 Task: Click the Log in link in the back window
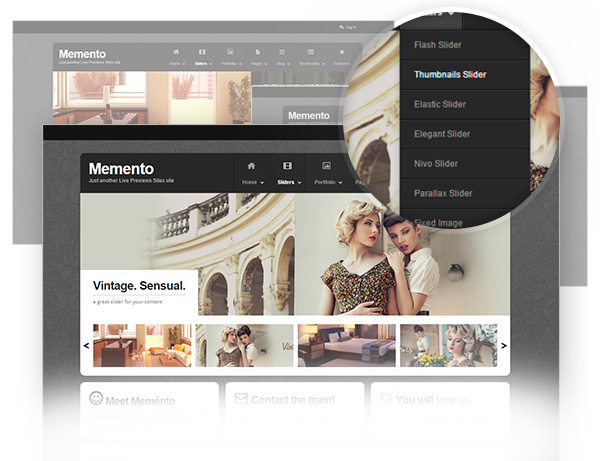pyautogui.click(x=351, y=27)
